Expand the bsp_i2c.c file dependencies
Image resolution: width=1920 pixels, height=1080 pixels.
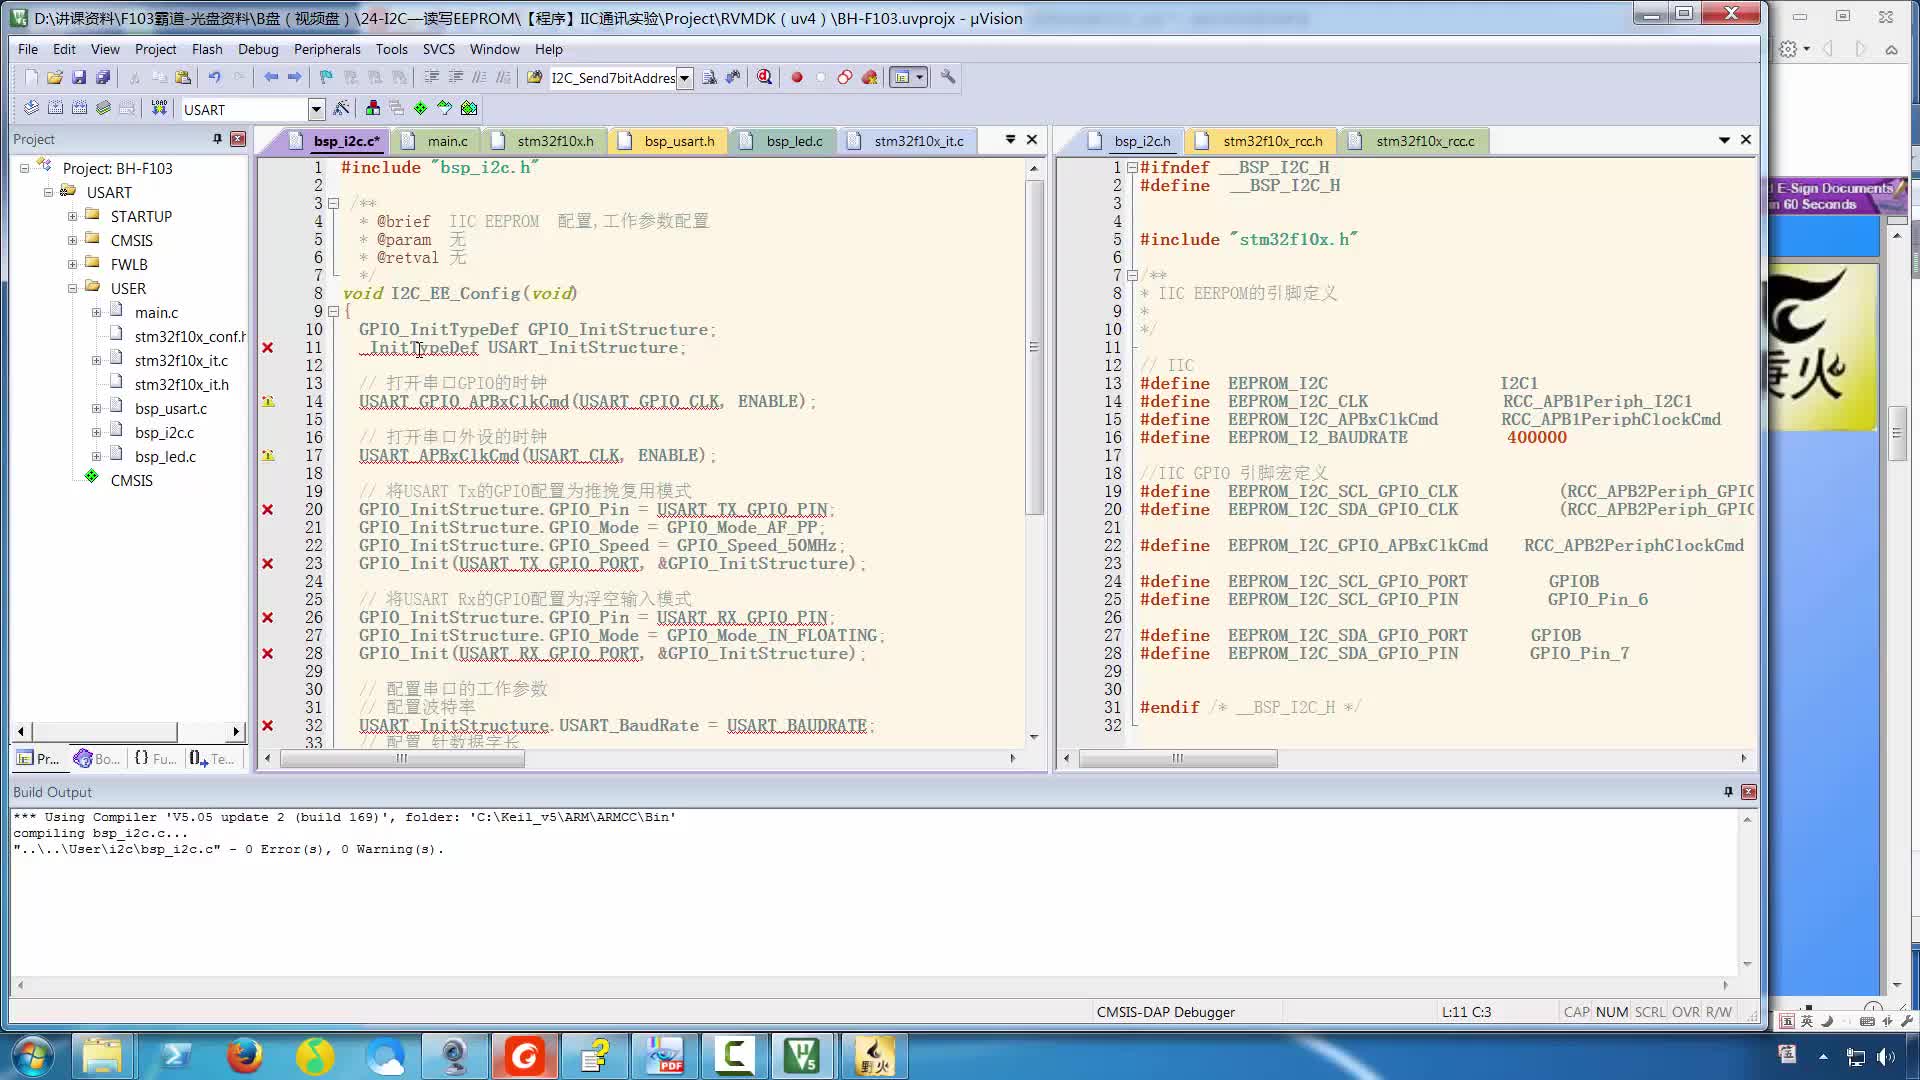96,432
